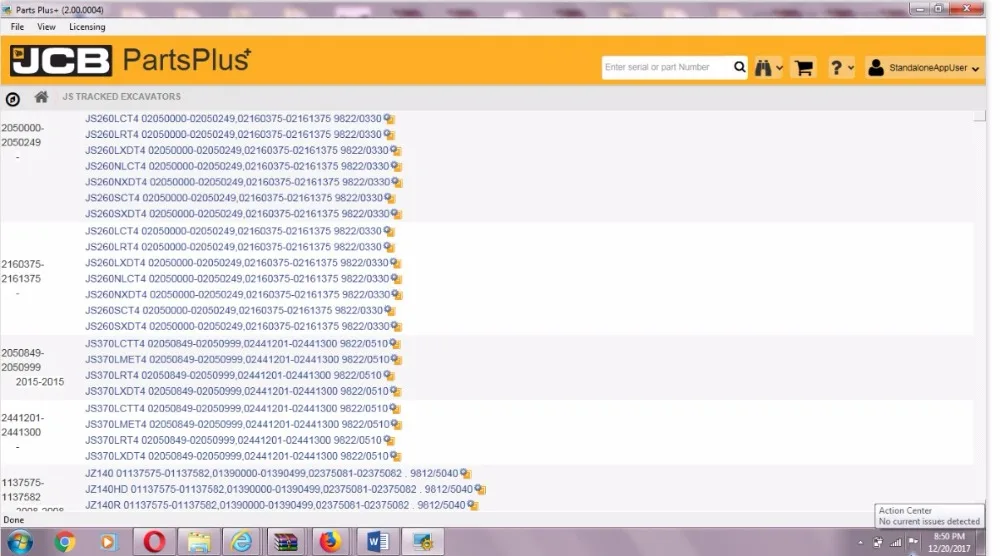The width and height of the screenshot is (1000, 556).
Task: Click catalogue icon beside JZ140R row
Action: click(x=473, y=505)
